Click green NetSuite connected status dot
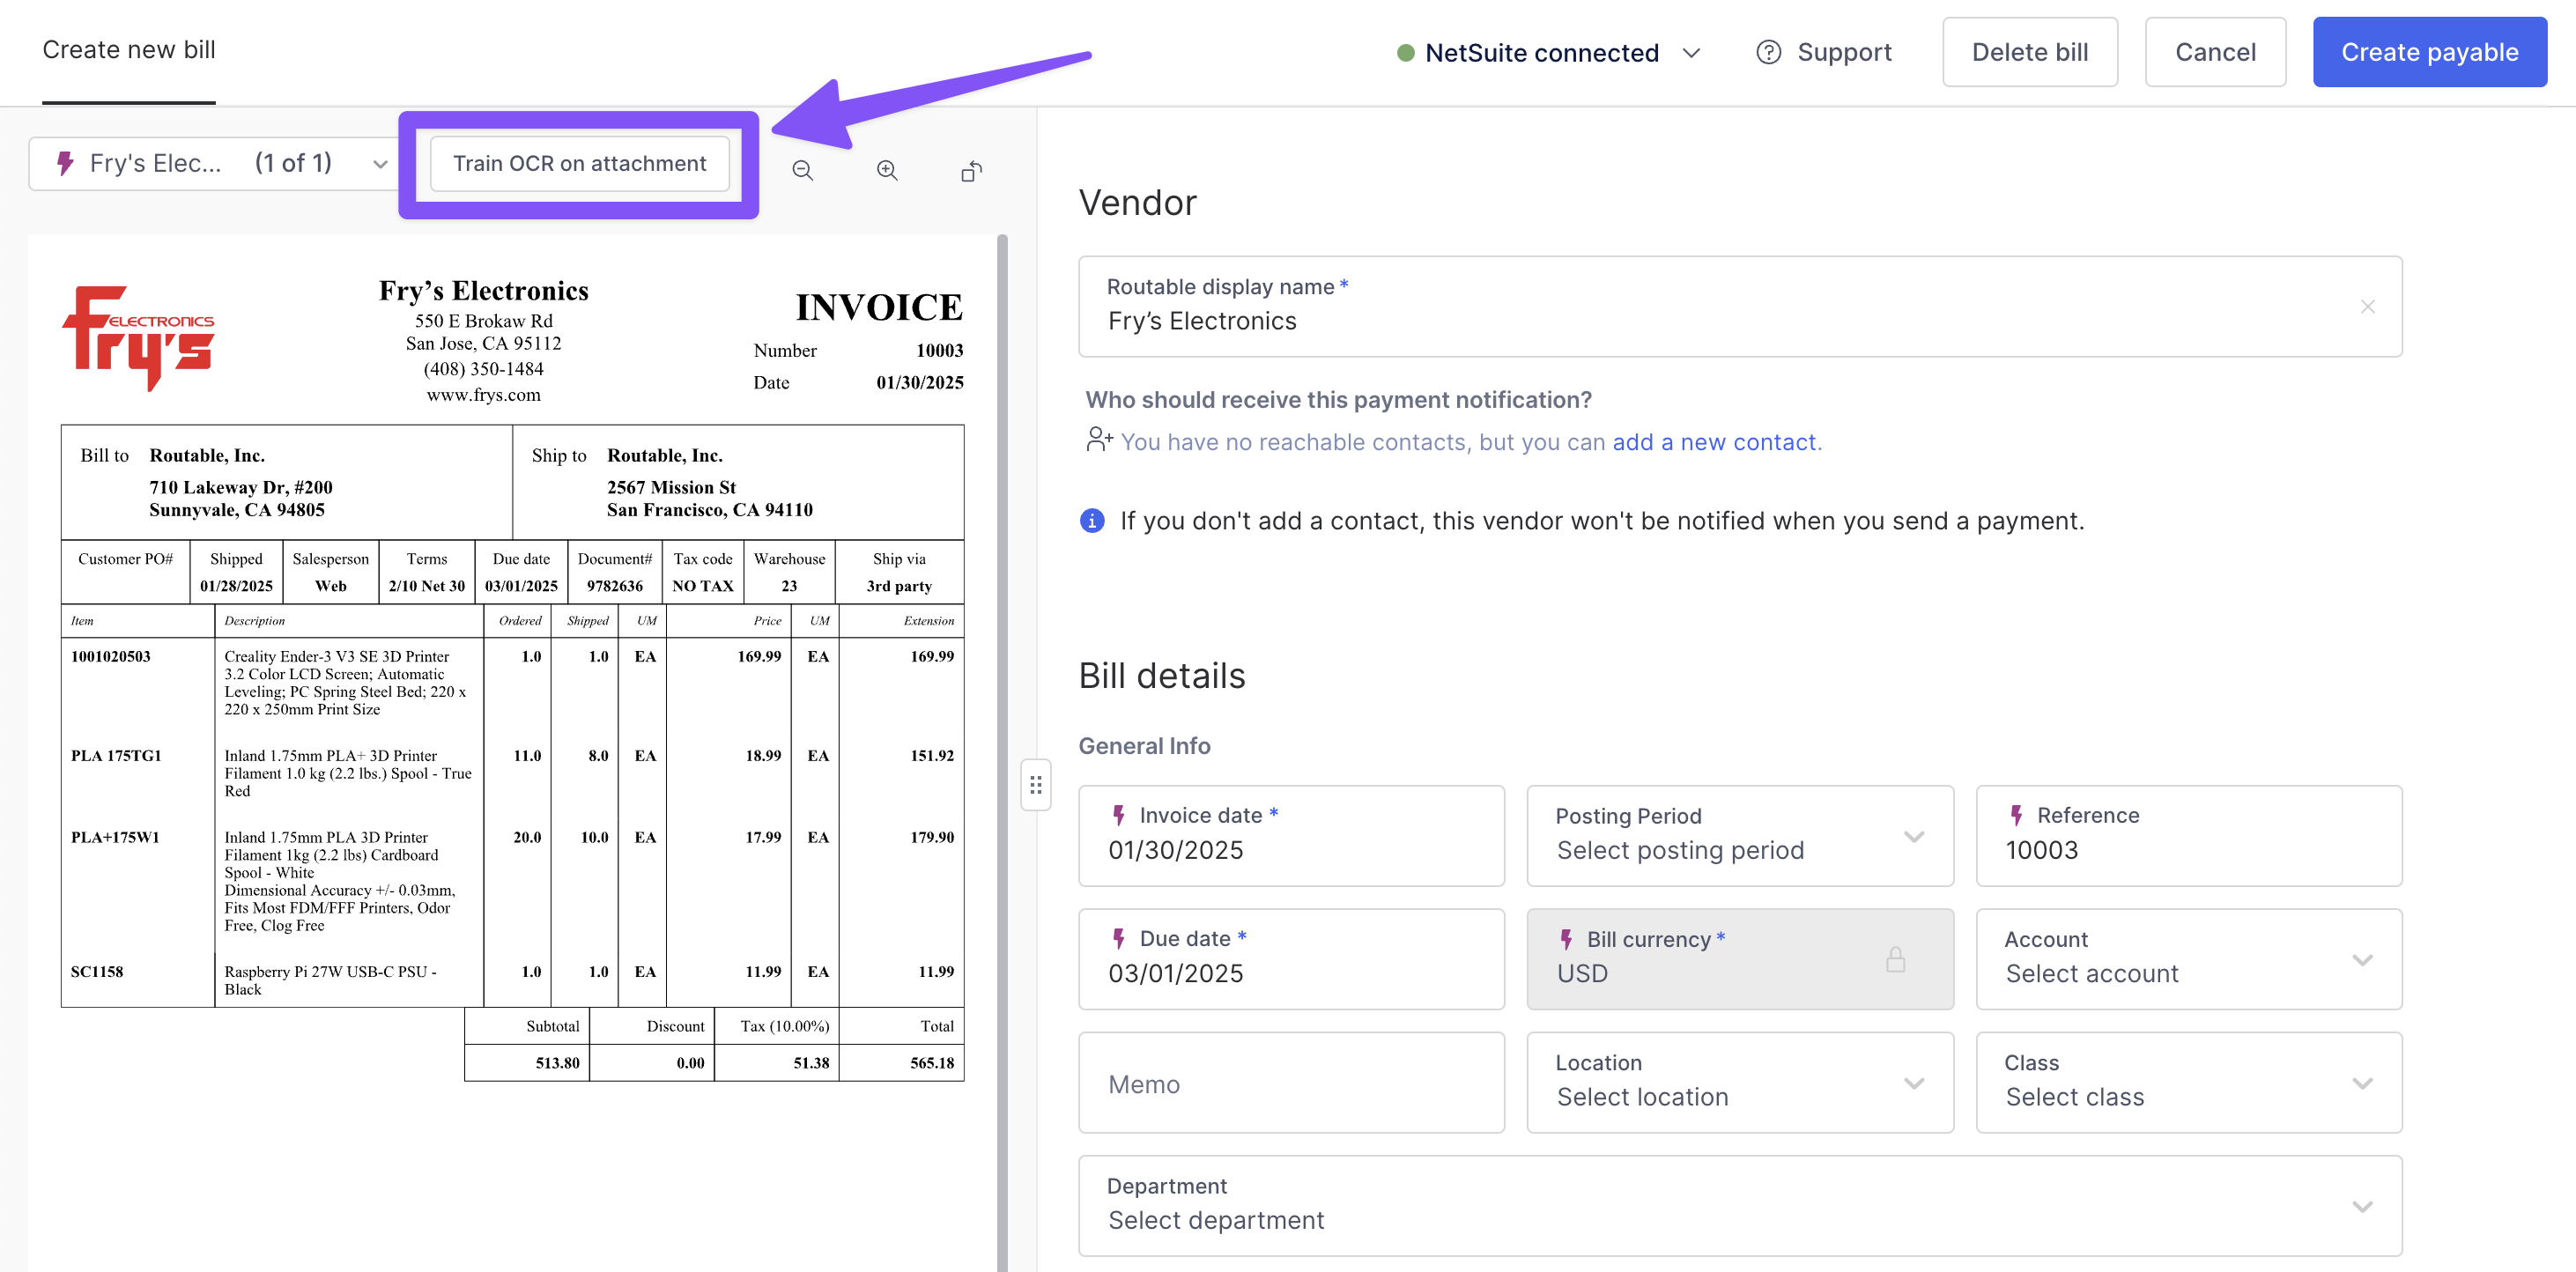Image resolution: width=2576 pixels, height=1272 pixels. click(x=1405, y=53)
